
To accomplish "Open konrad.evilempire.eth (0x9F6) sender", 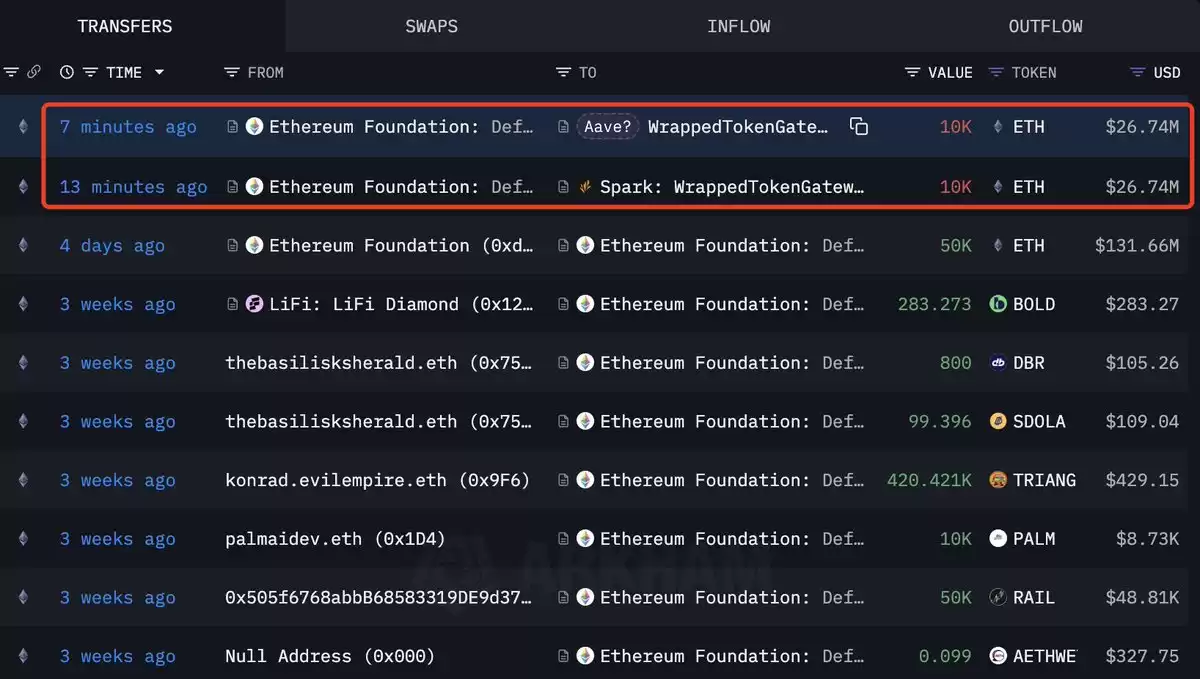I will click(x=377, y=480).
